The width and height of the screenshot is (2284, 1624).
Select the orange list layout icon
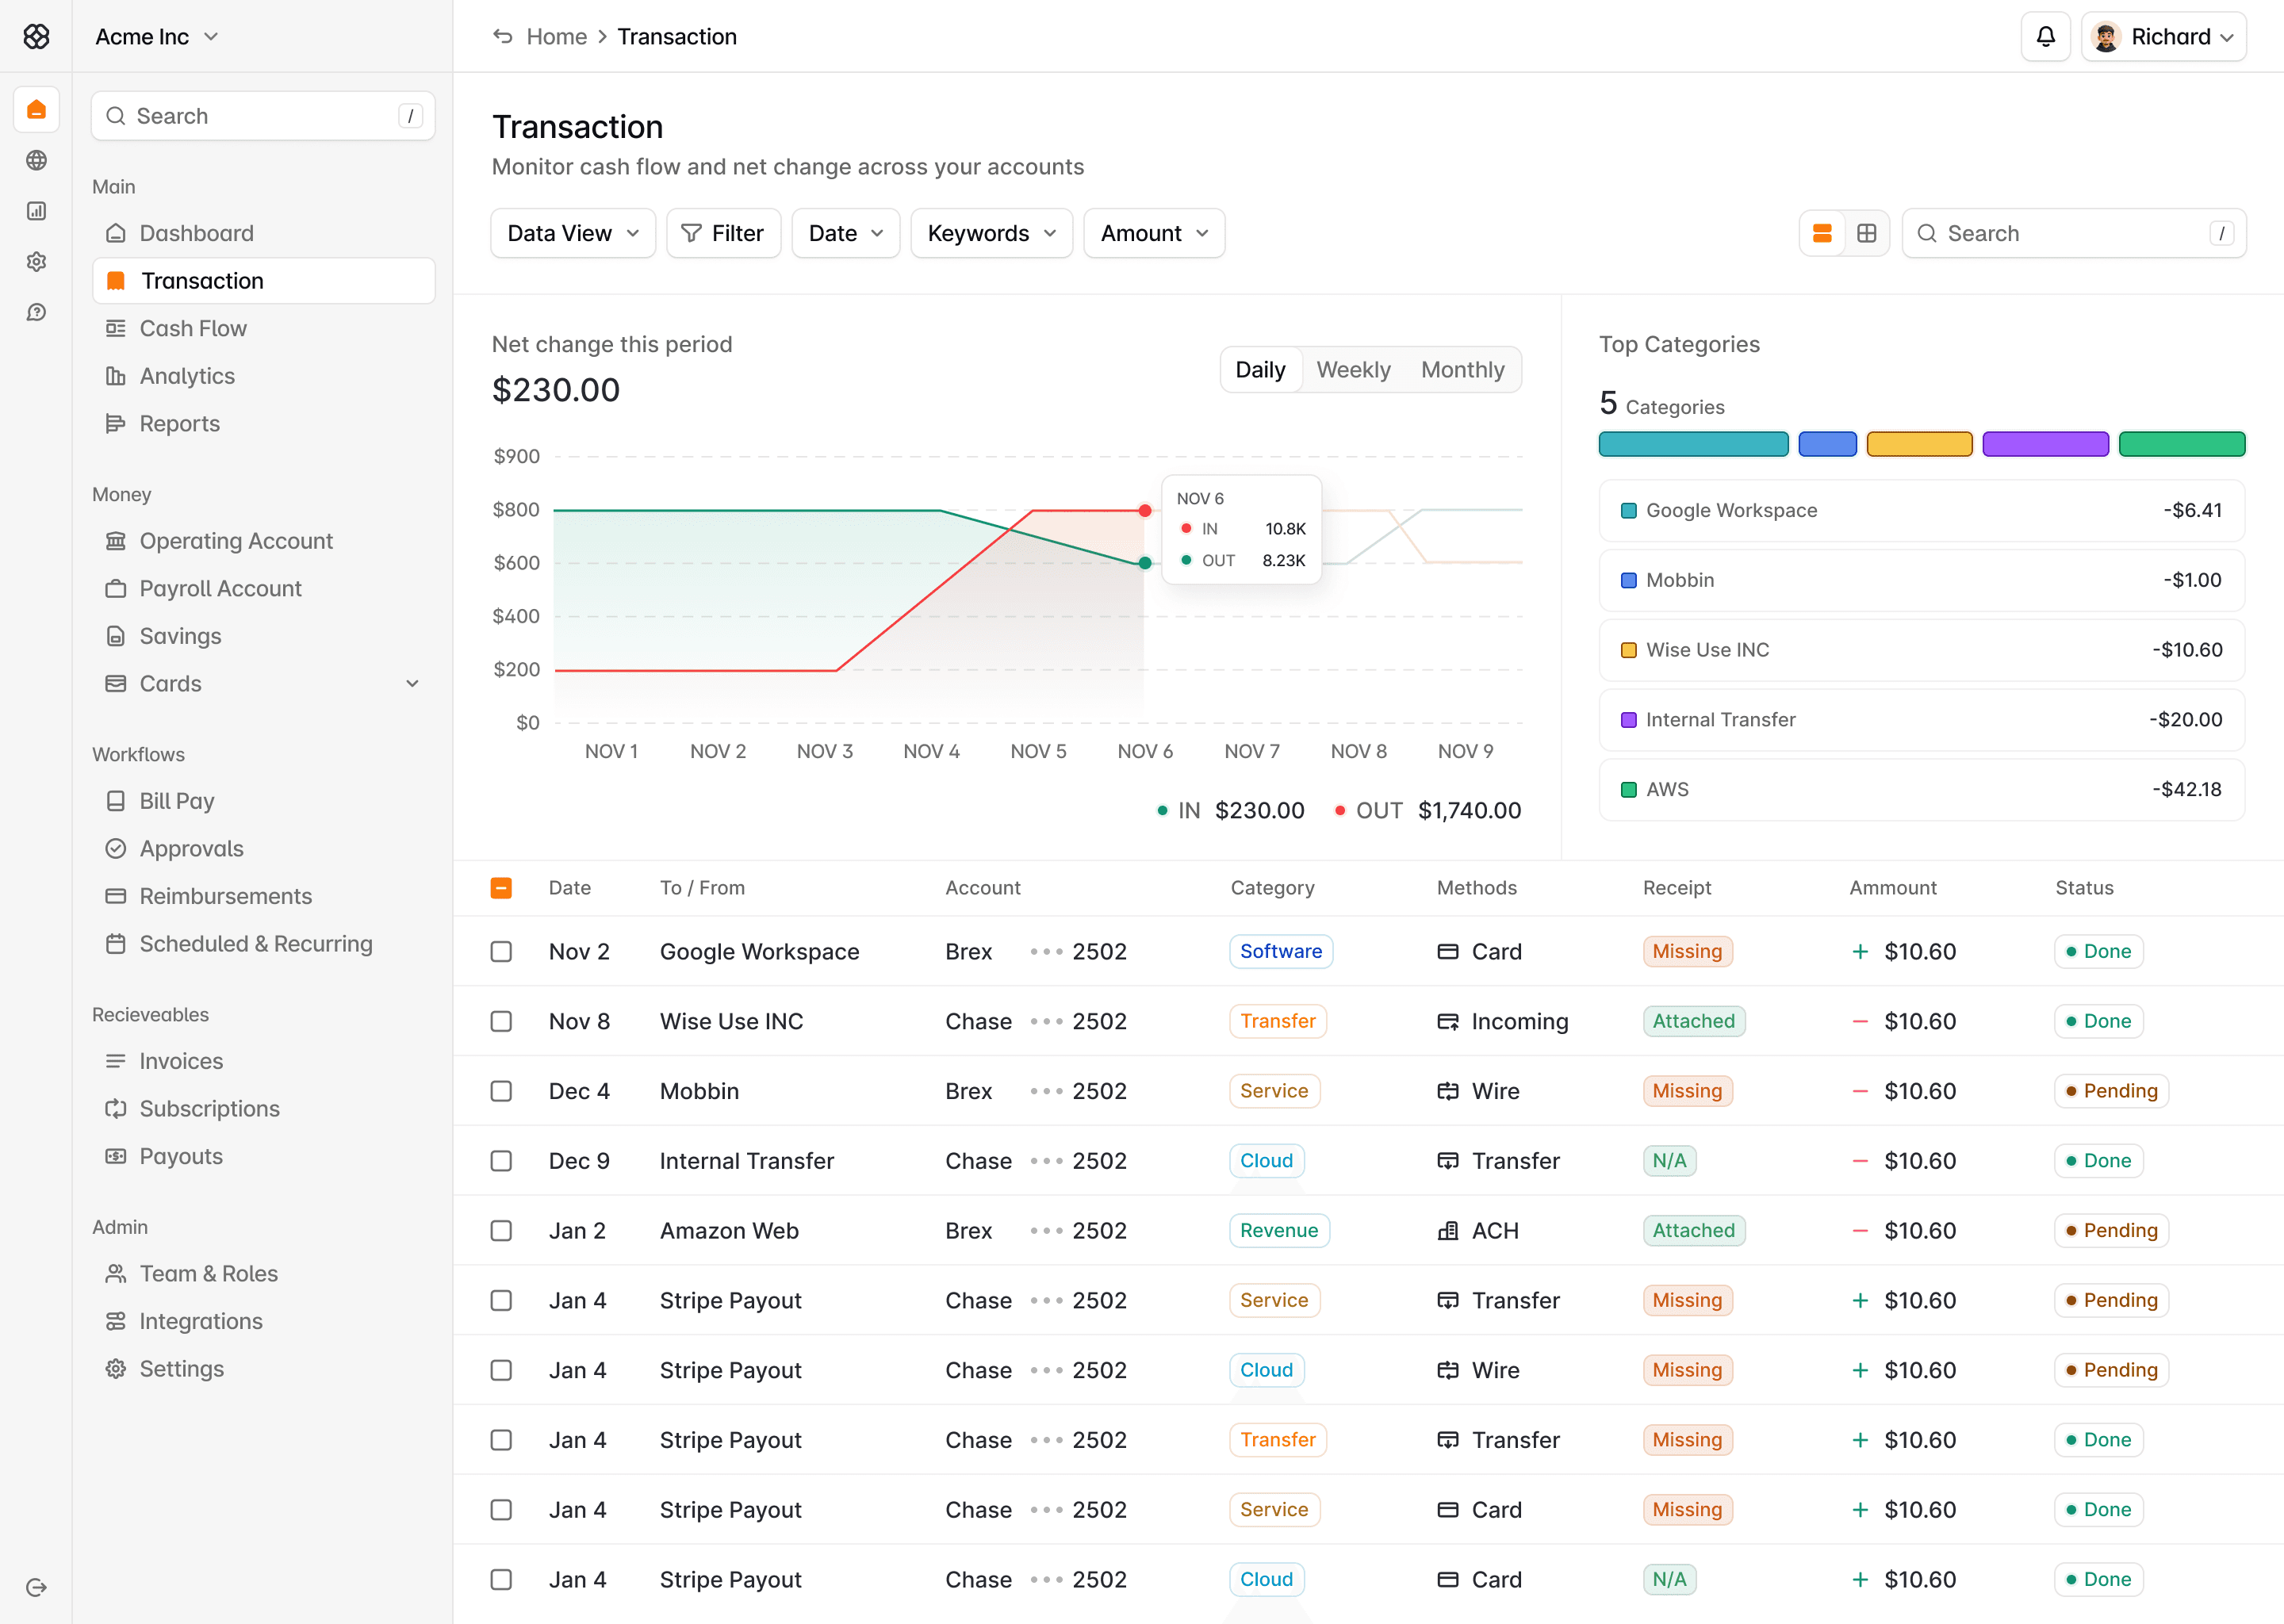(x=1822, y=233)
